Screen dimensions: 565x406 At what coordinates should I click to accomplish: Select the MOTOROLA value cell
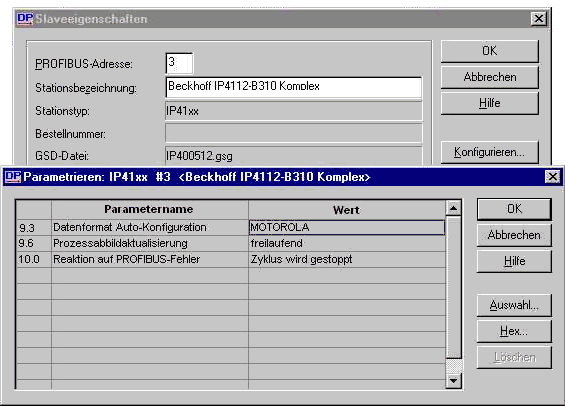[347, 227]
